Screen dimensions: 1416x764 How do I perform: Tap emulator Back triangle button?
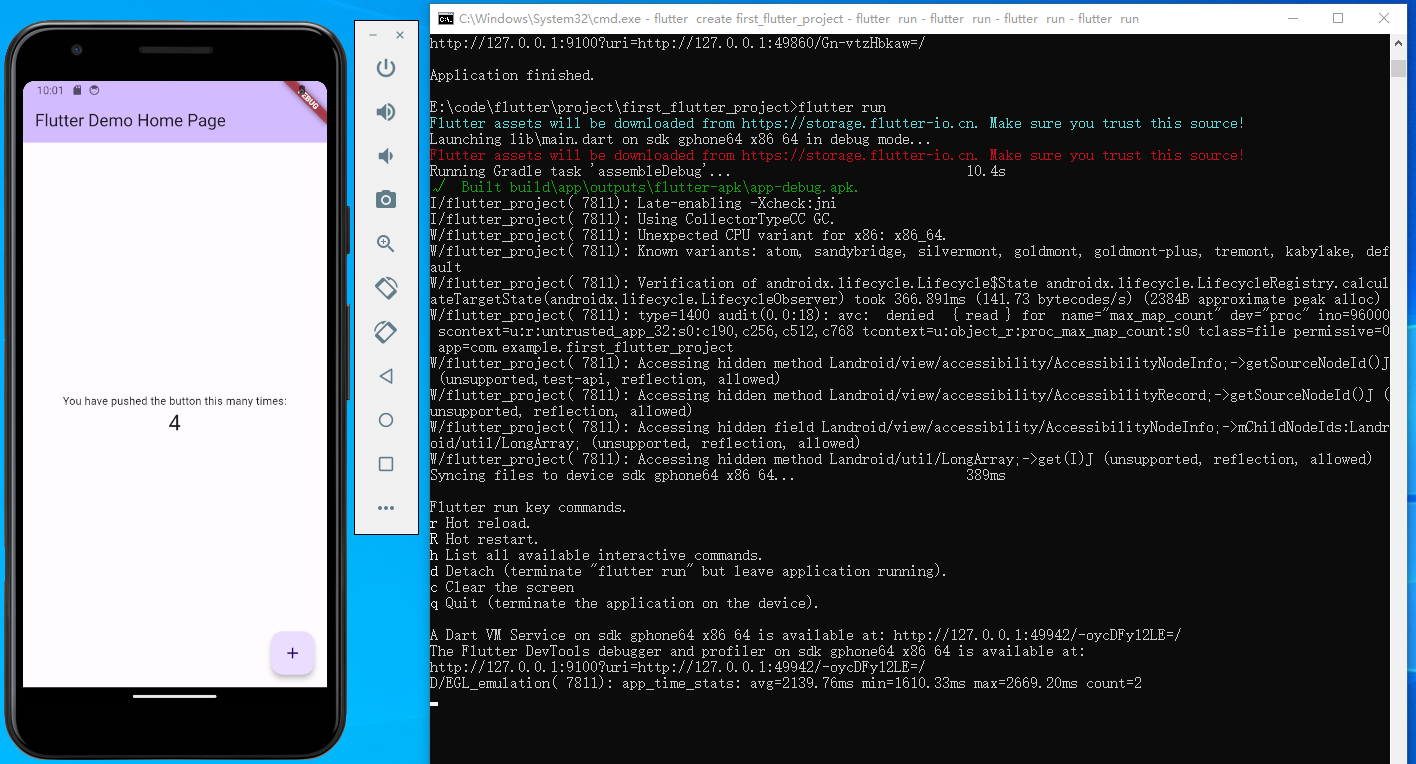tap(386, 376)
